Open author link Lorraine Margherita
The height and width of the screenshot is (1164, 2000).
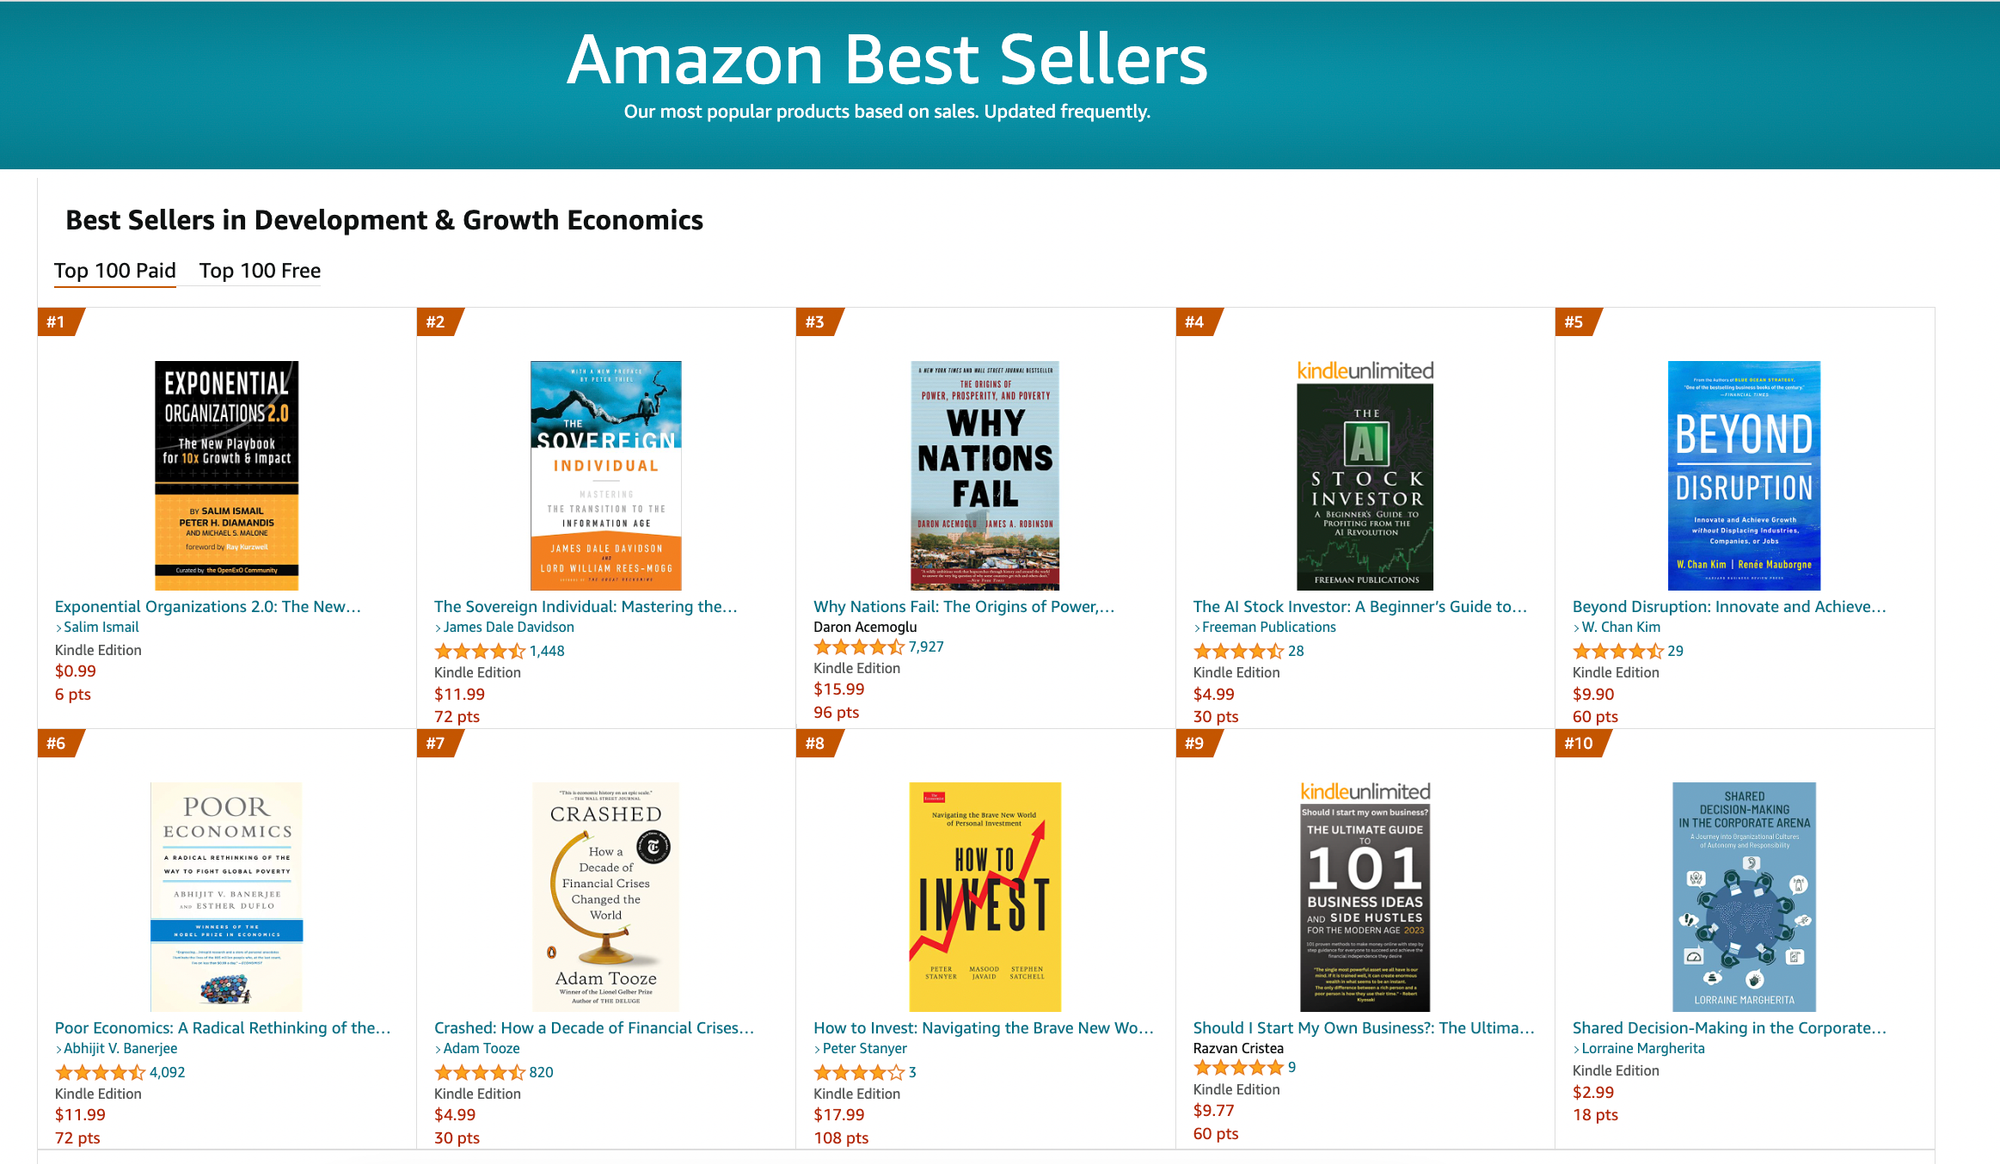click(1643, 1048)
